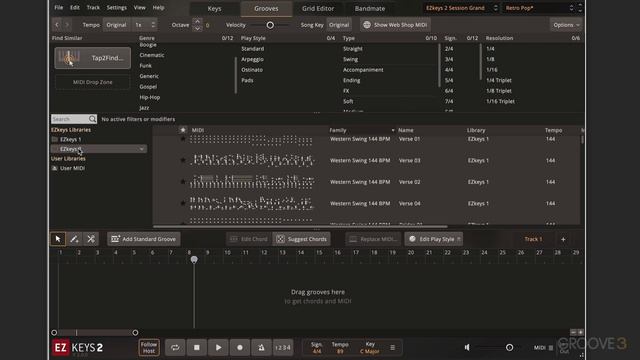
Task: Start recording with record button
Action: [x=240, y=347]
